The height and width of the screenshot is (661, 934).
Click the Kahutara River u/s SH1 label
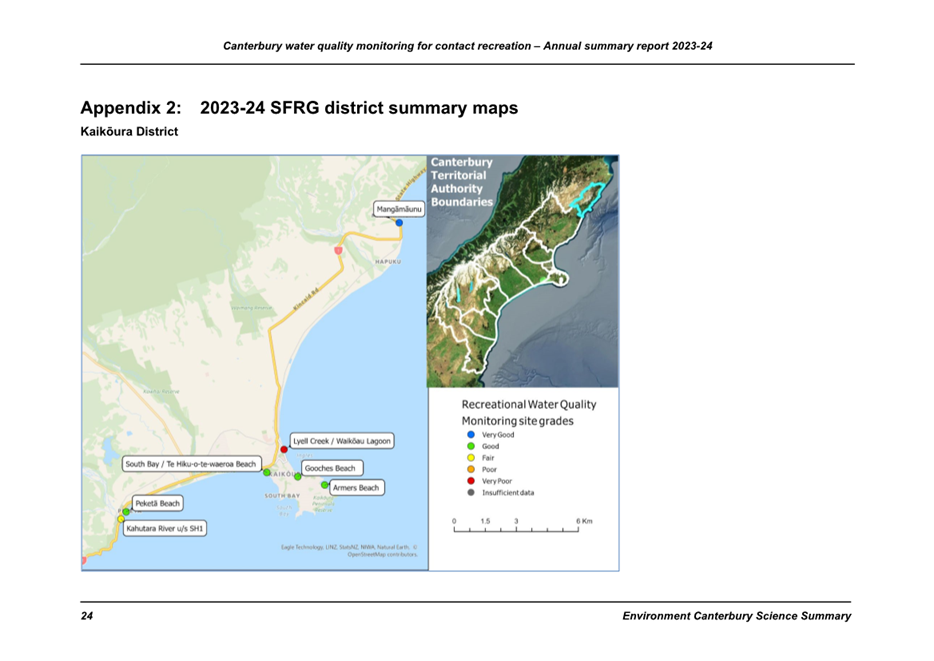(165, 528)
